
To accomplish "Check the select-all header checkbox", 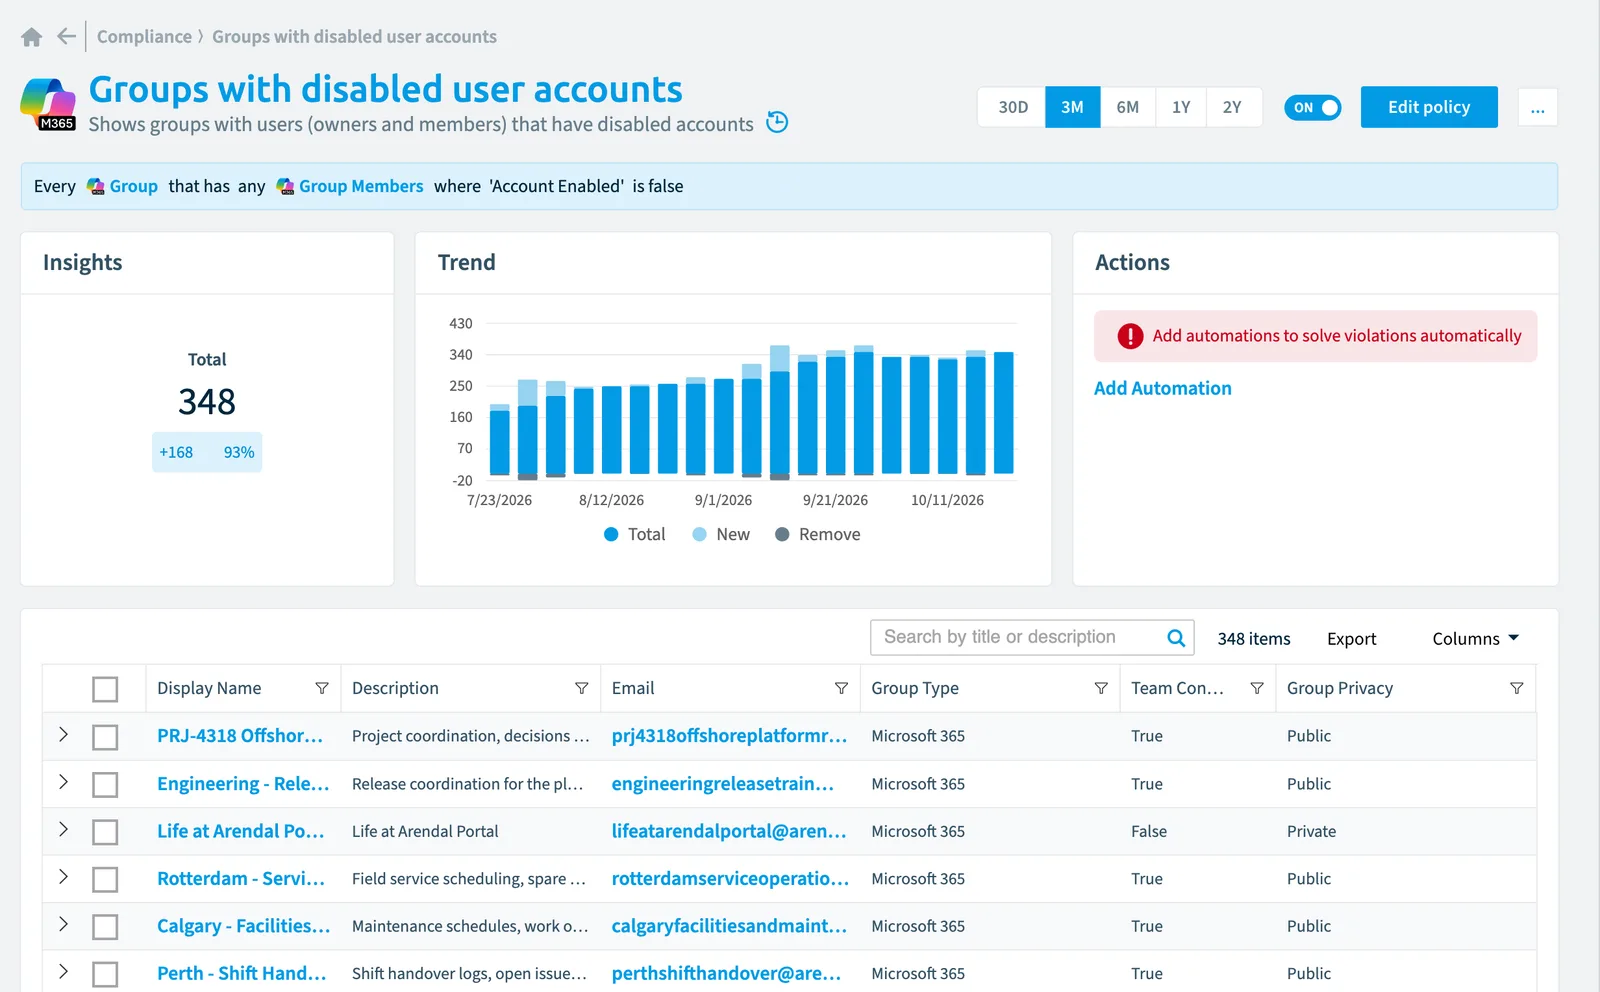I will tap(105, 689).
